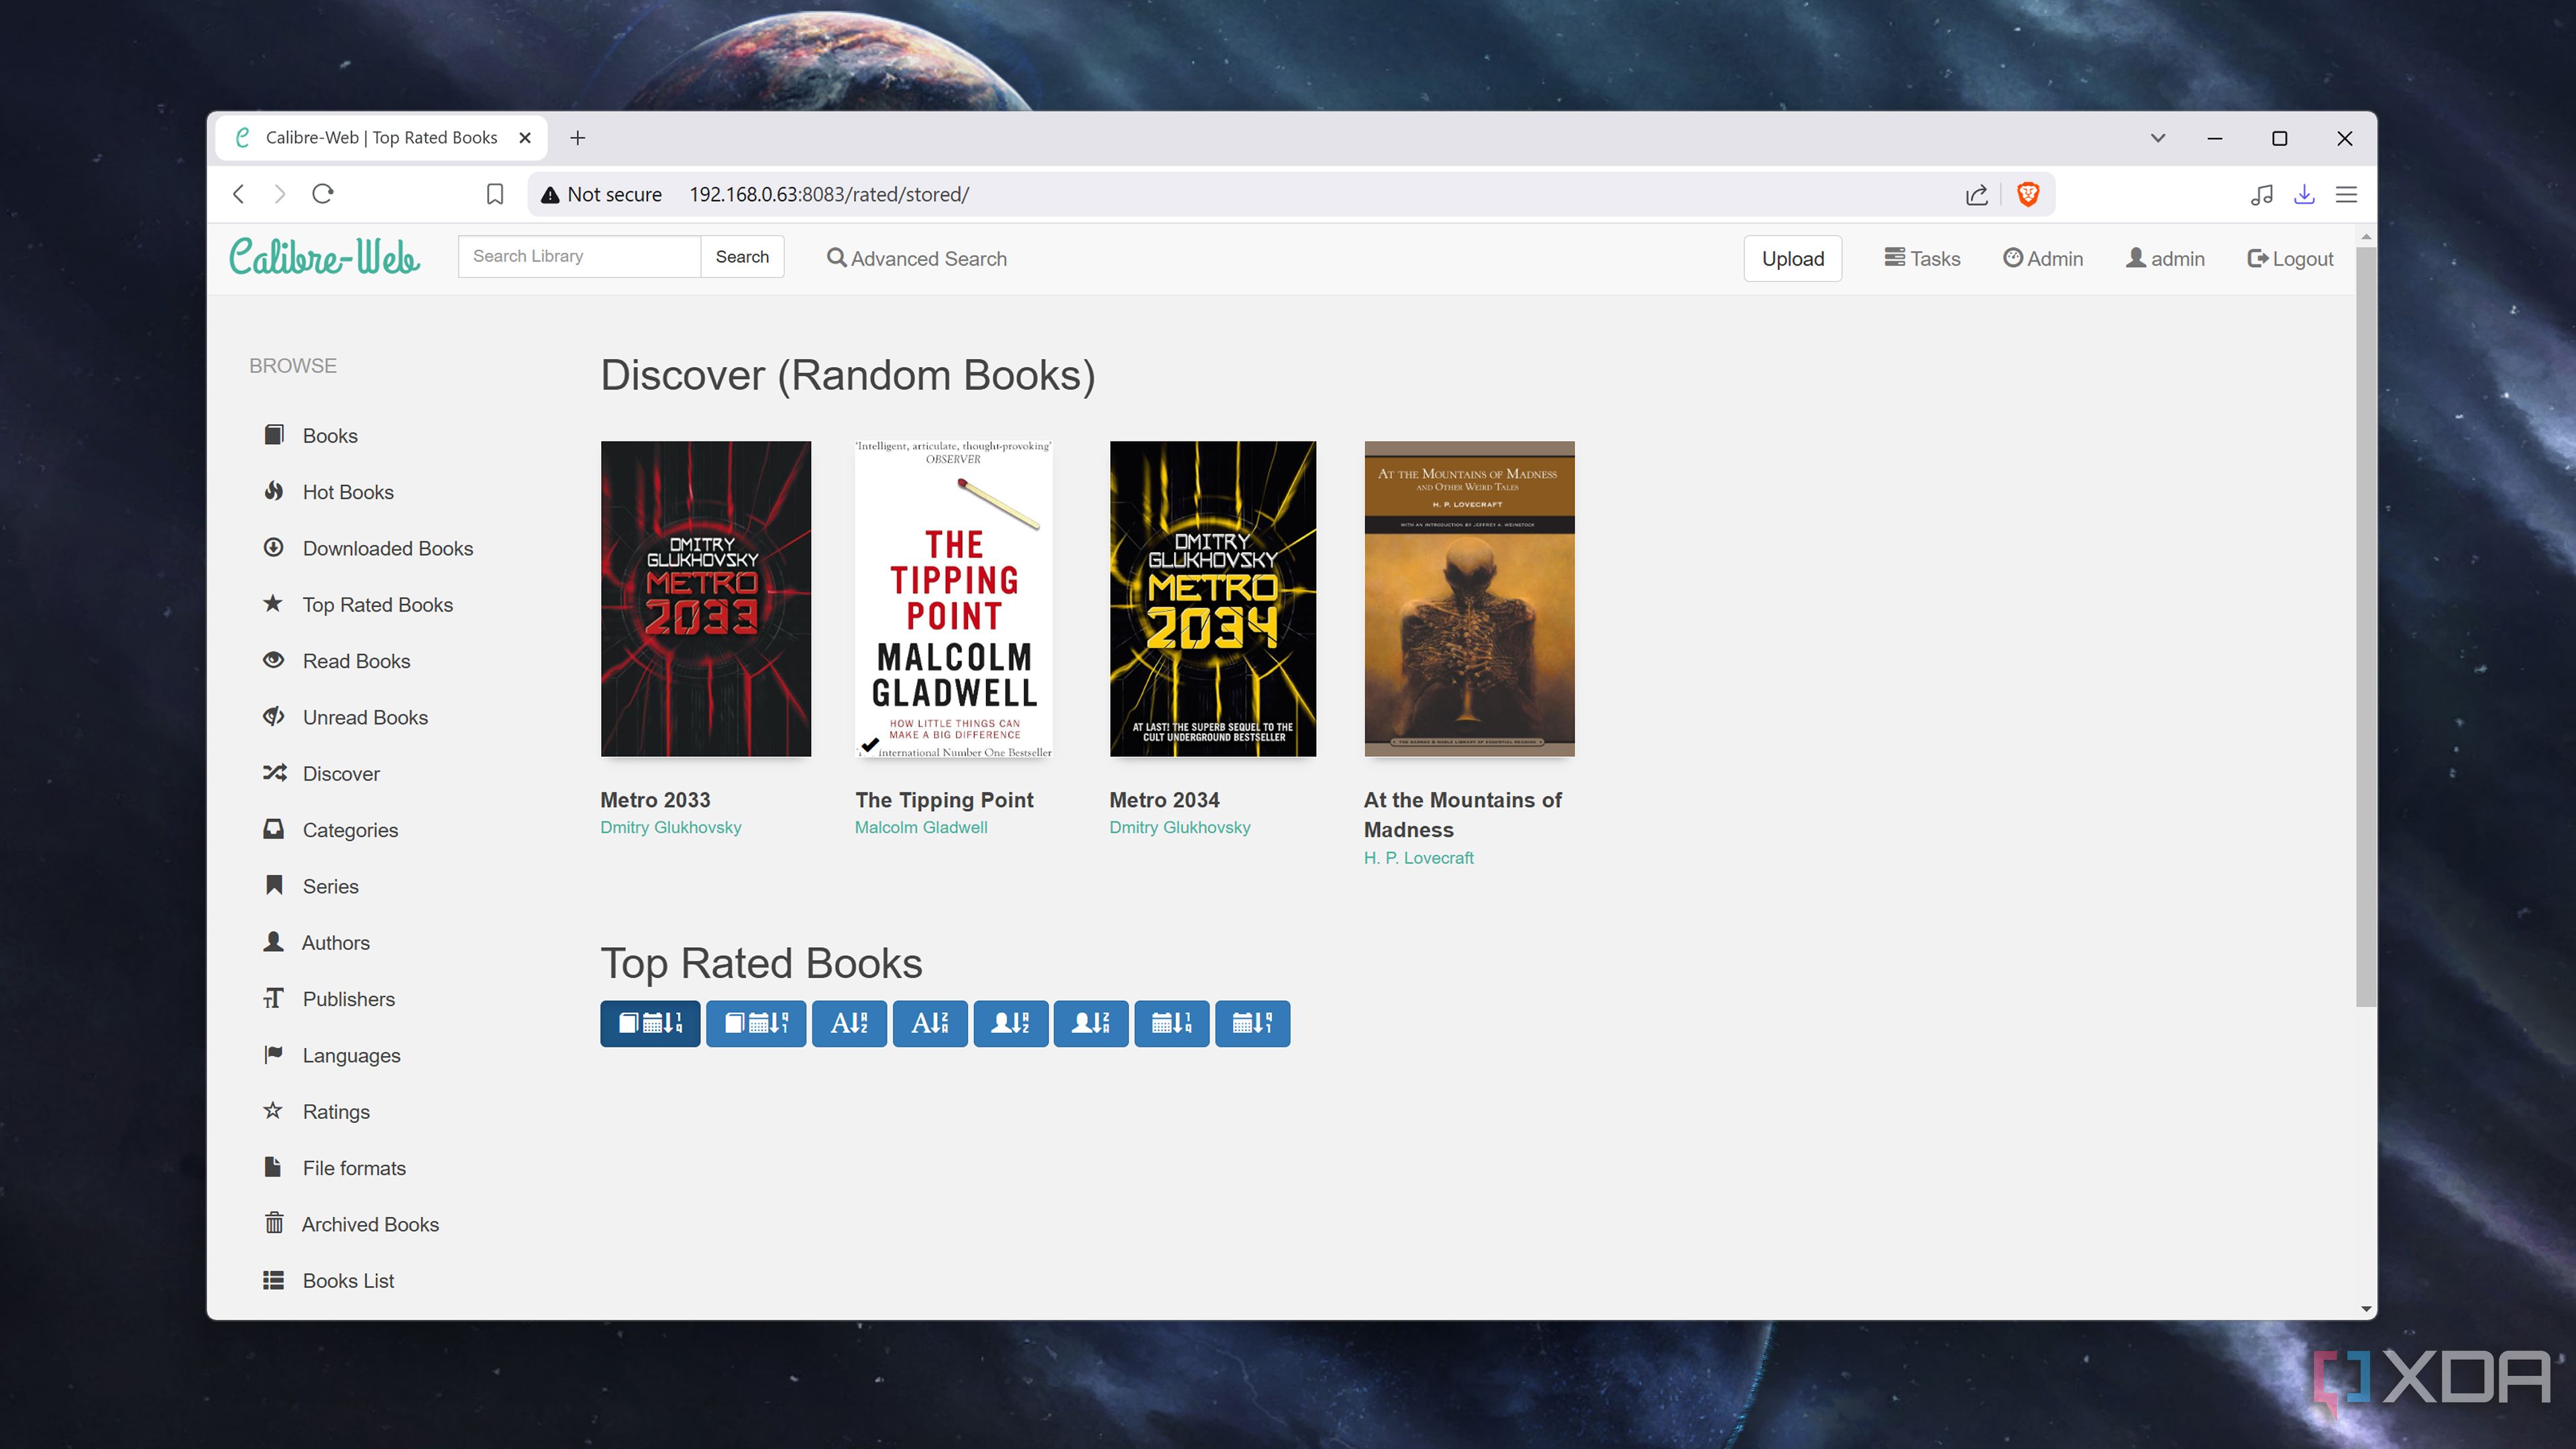Click the Authors person icon
Screen dimensions: 2576x1449
[x=274, y=942]
